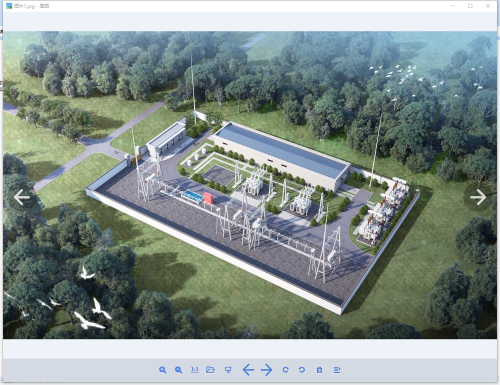Rotate the image counterclockwise
Image resolution: width=500 pixels, height=385 pixels.
(x=302, y=370)
